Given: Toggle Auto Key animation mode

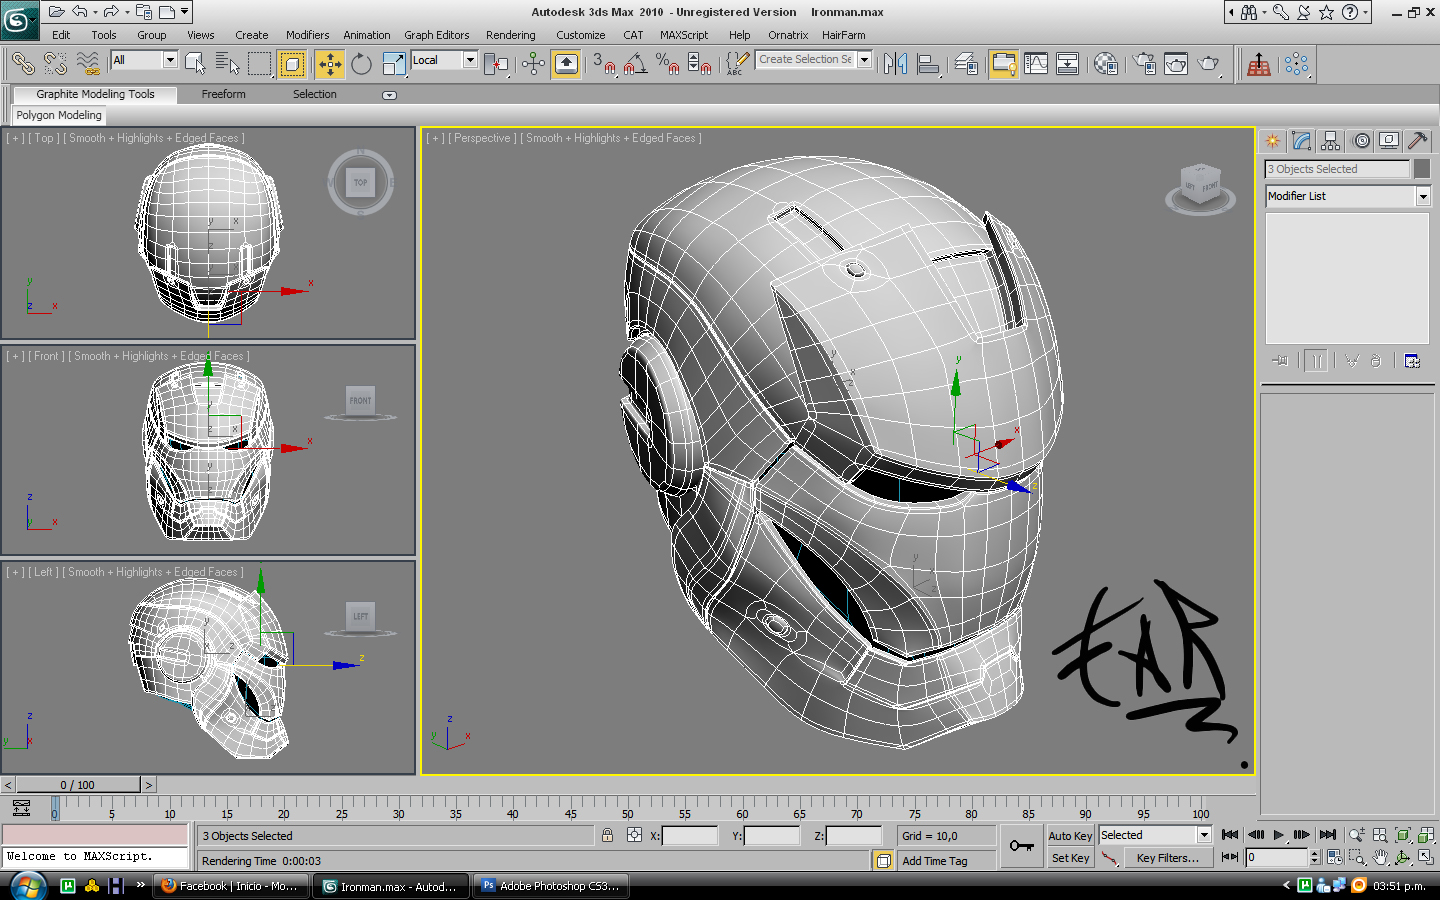Looking at the screenshot, I should (1069, 836).
